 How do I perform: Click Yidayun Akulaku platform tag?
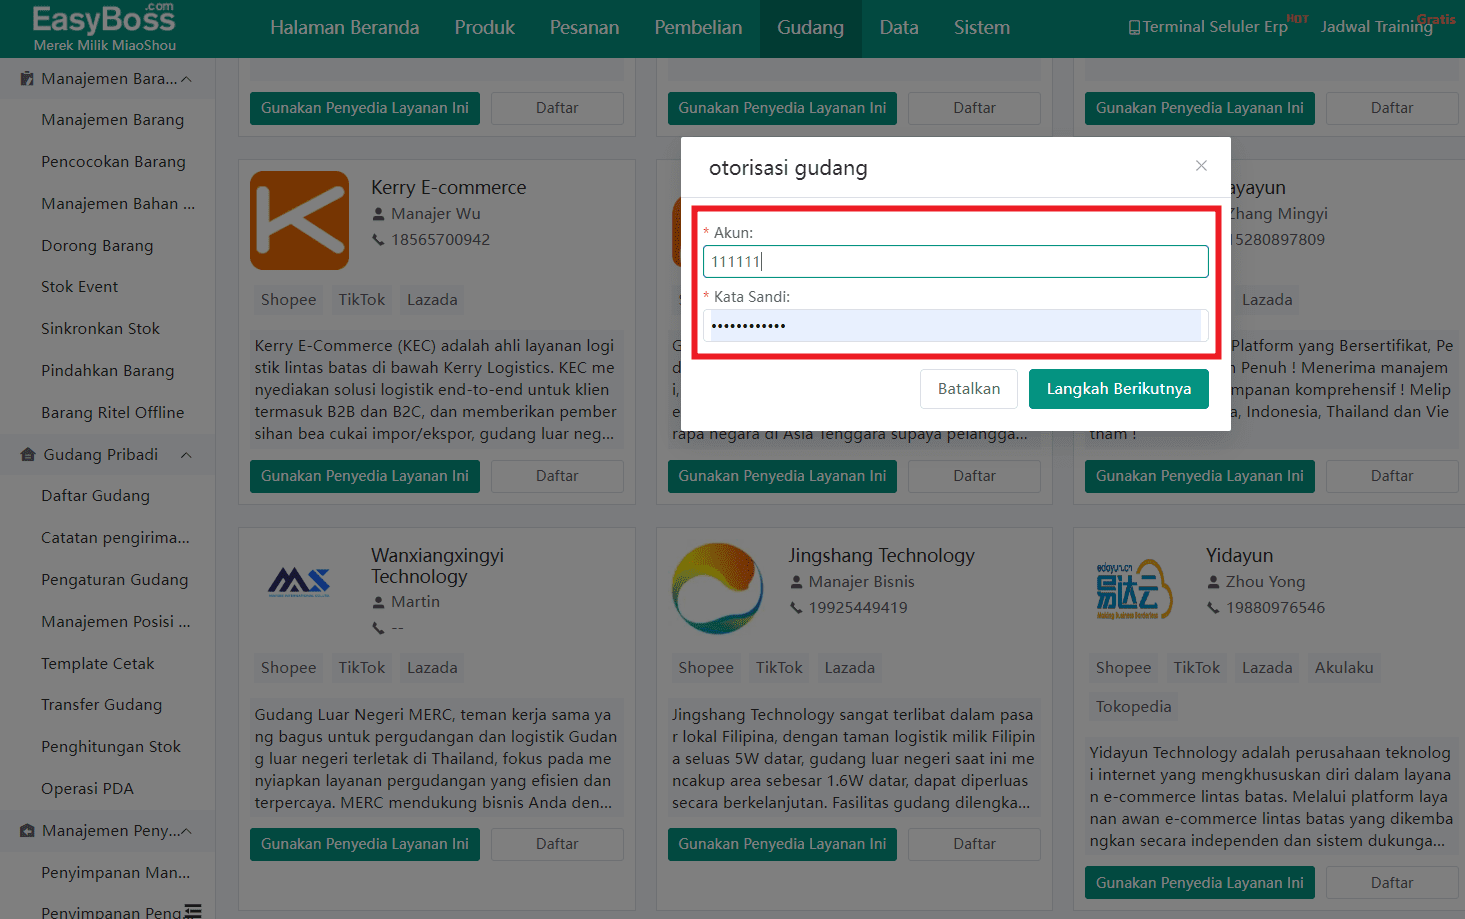[x=1344, y=668]
